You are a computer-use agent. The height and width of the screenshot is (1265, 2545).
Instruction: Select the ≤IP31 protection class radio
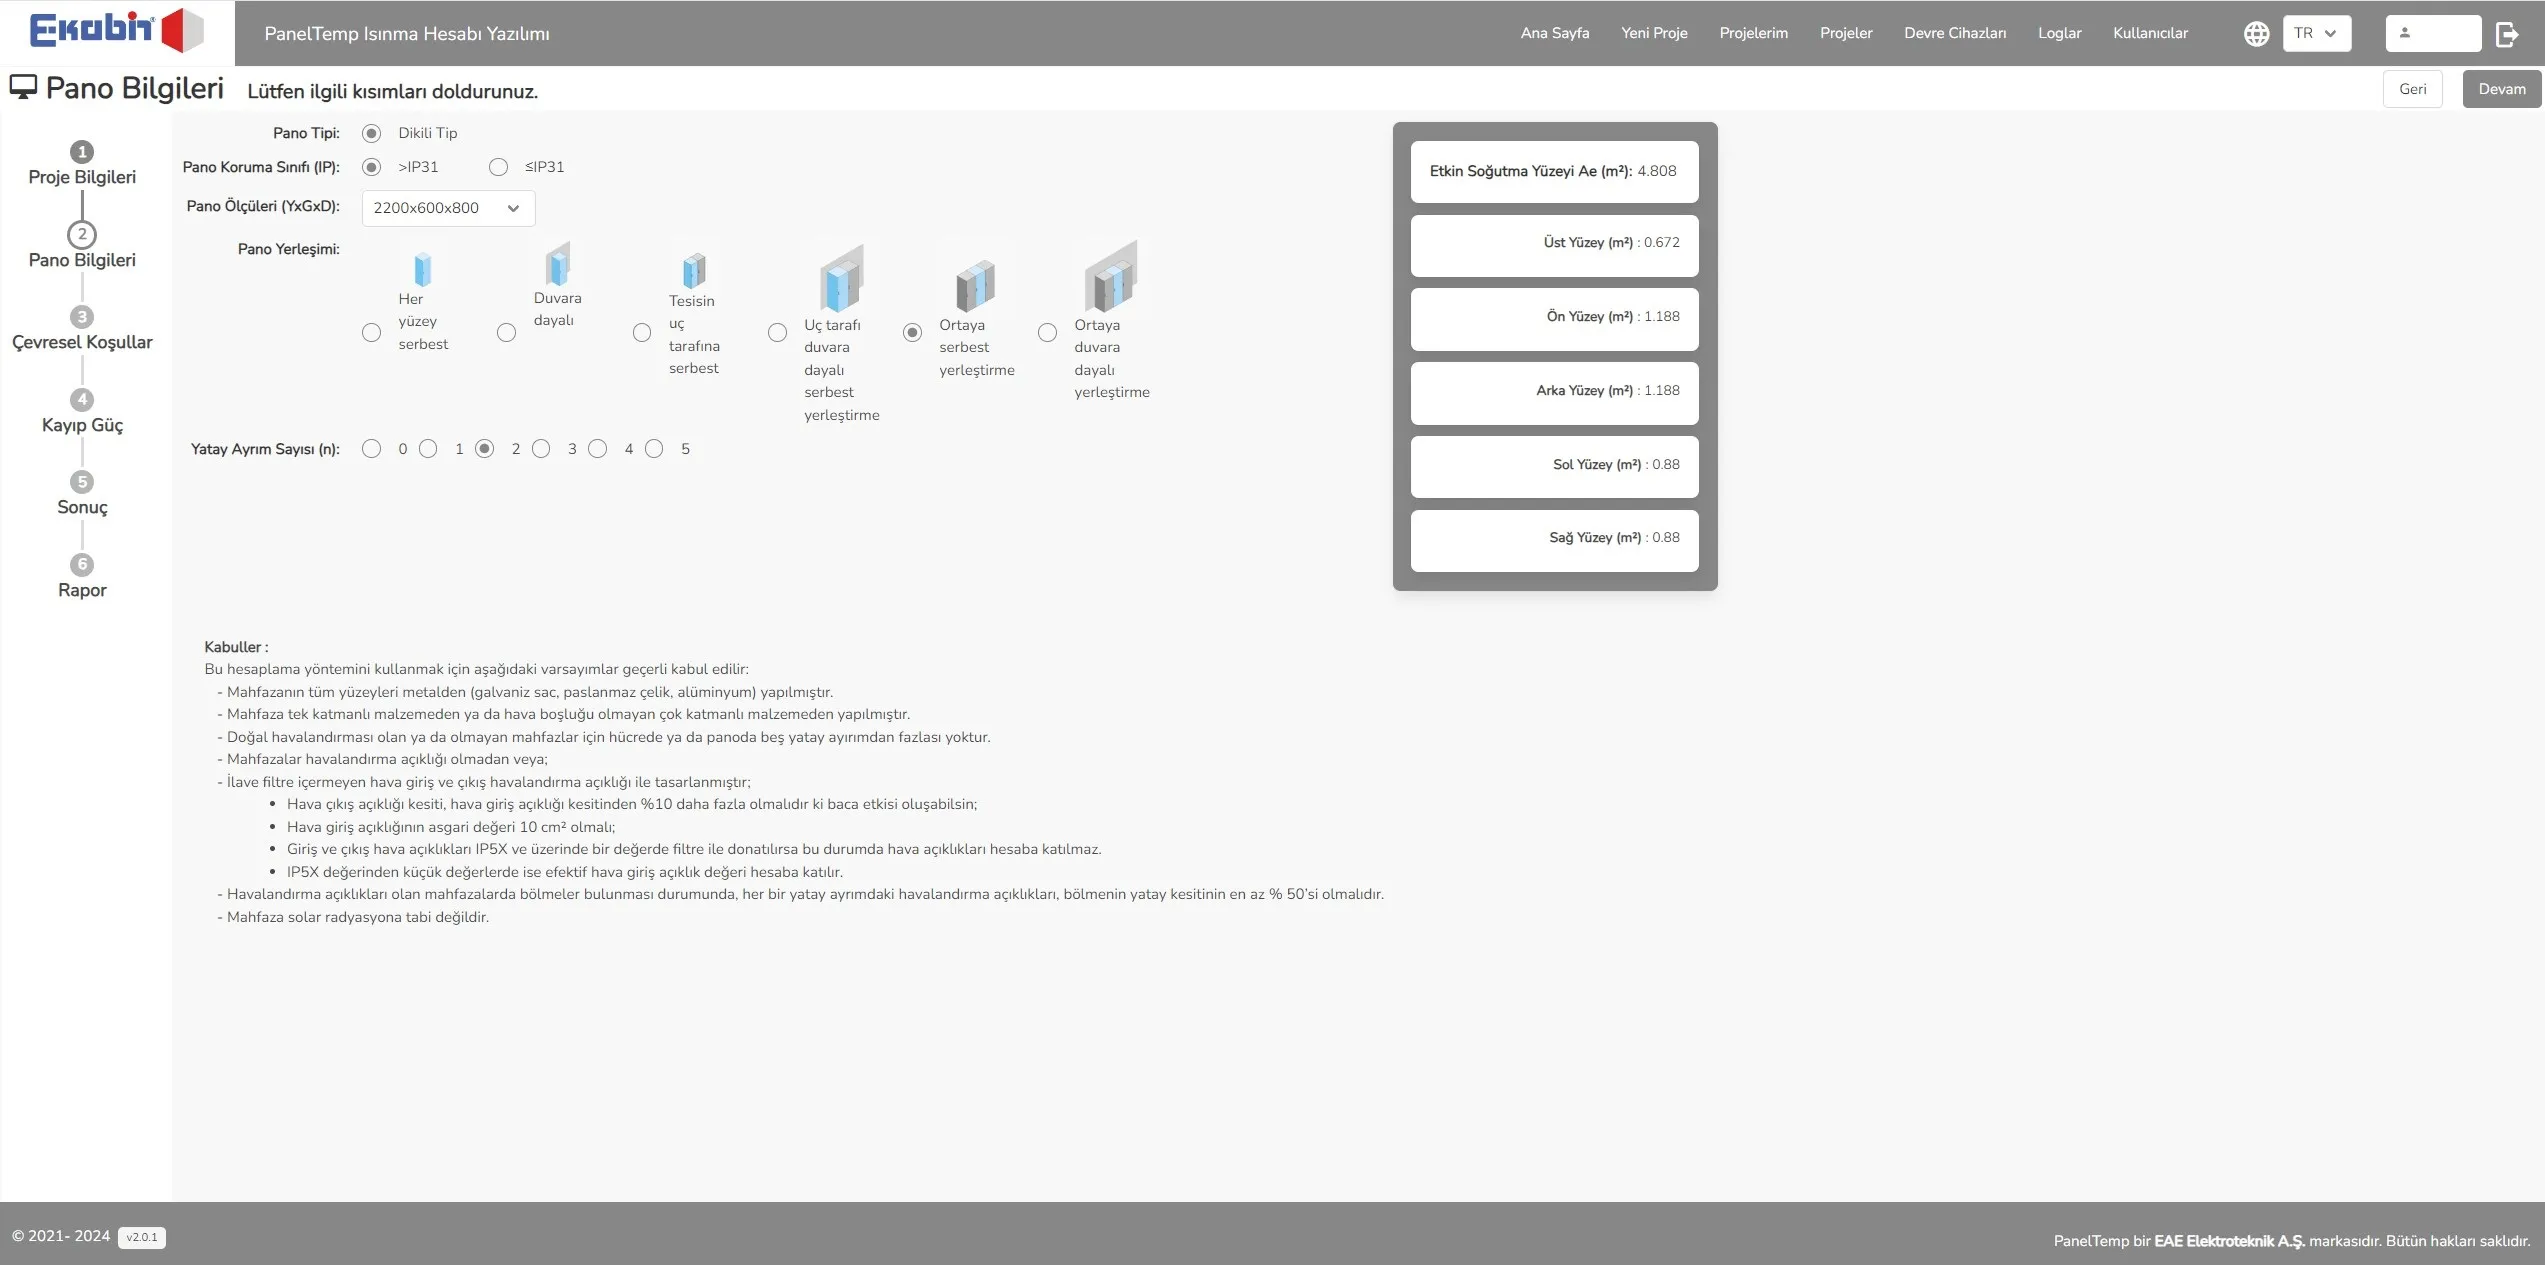tap(498, 167)
